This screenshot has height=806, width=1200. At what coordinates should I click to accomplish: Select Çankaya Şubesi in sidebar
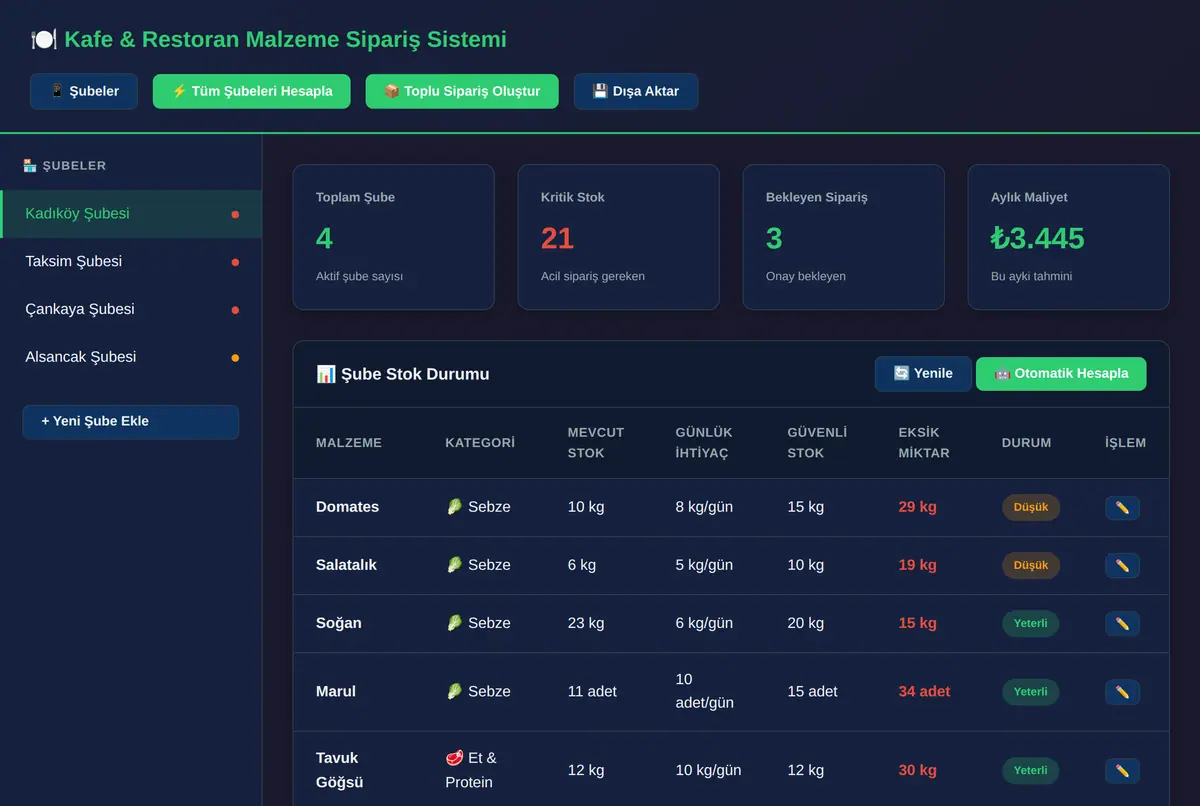pos(131,310)
